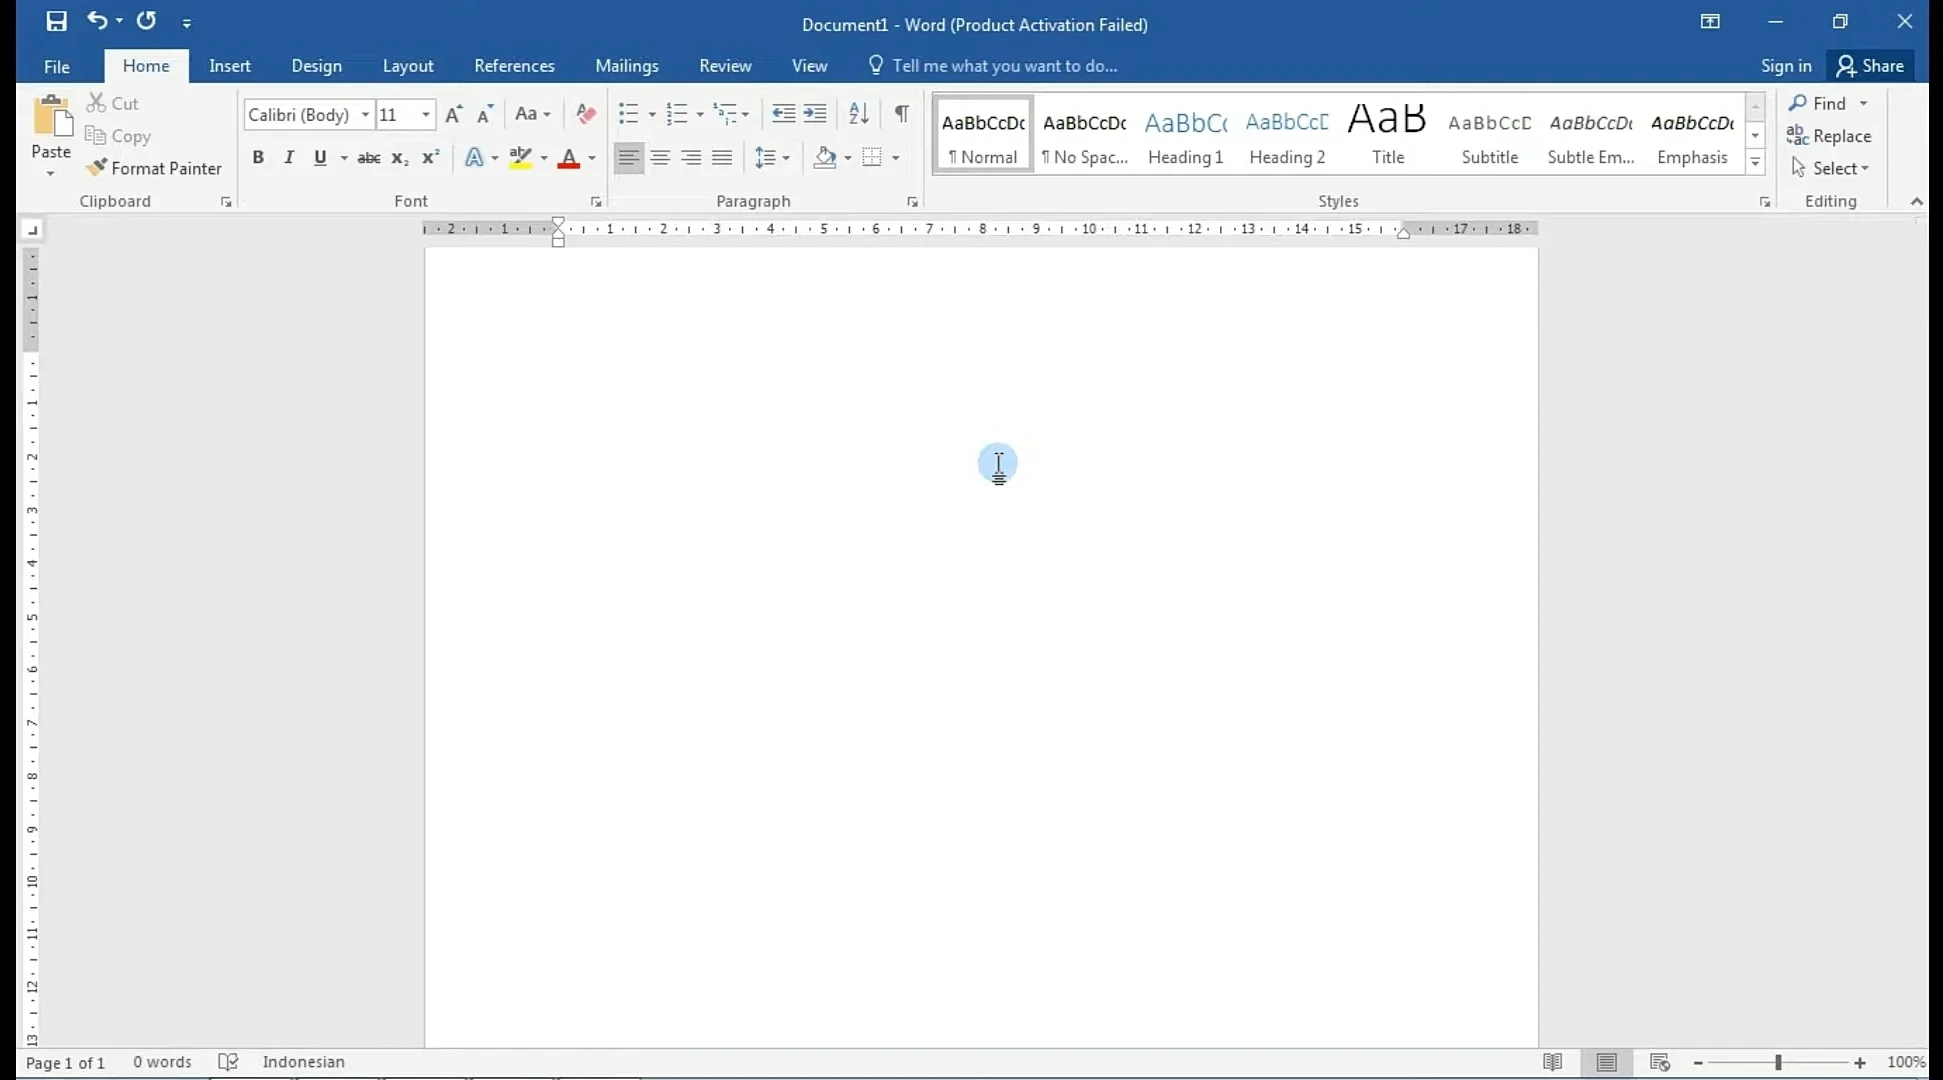Center the text

tap(660, 158)
